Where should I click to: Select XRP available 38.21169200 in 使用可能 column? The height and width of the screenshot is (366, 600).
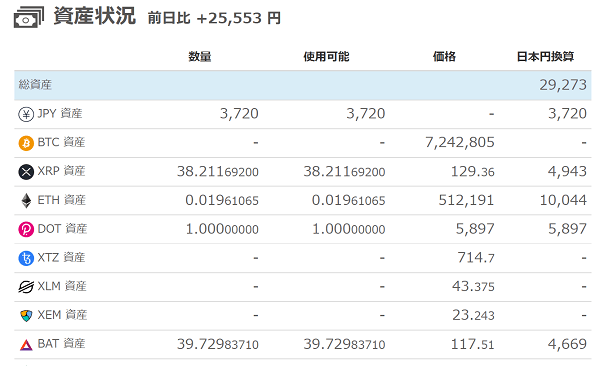344,171
